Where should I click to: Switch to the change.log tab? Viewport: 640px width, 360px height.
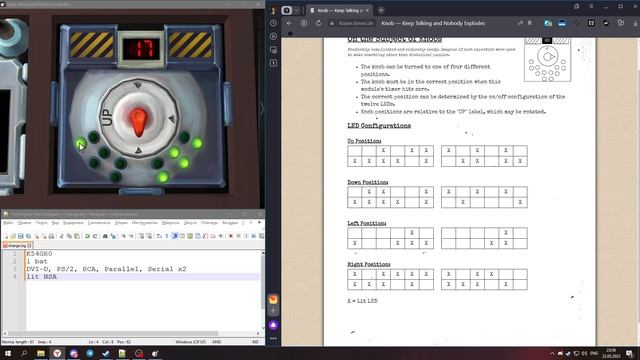[x=17, y=246]
